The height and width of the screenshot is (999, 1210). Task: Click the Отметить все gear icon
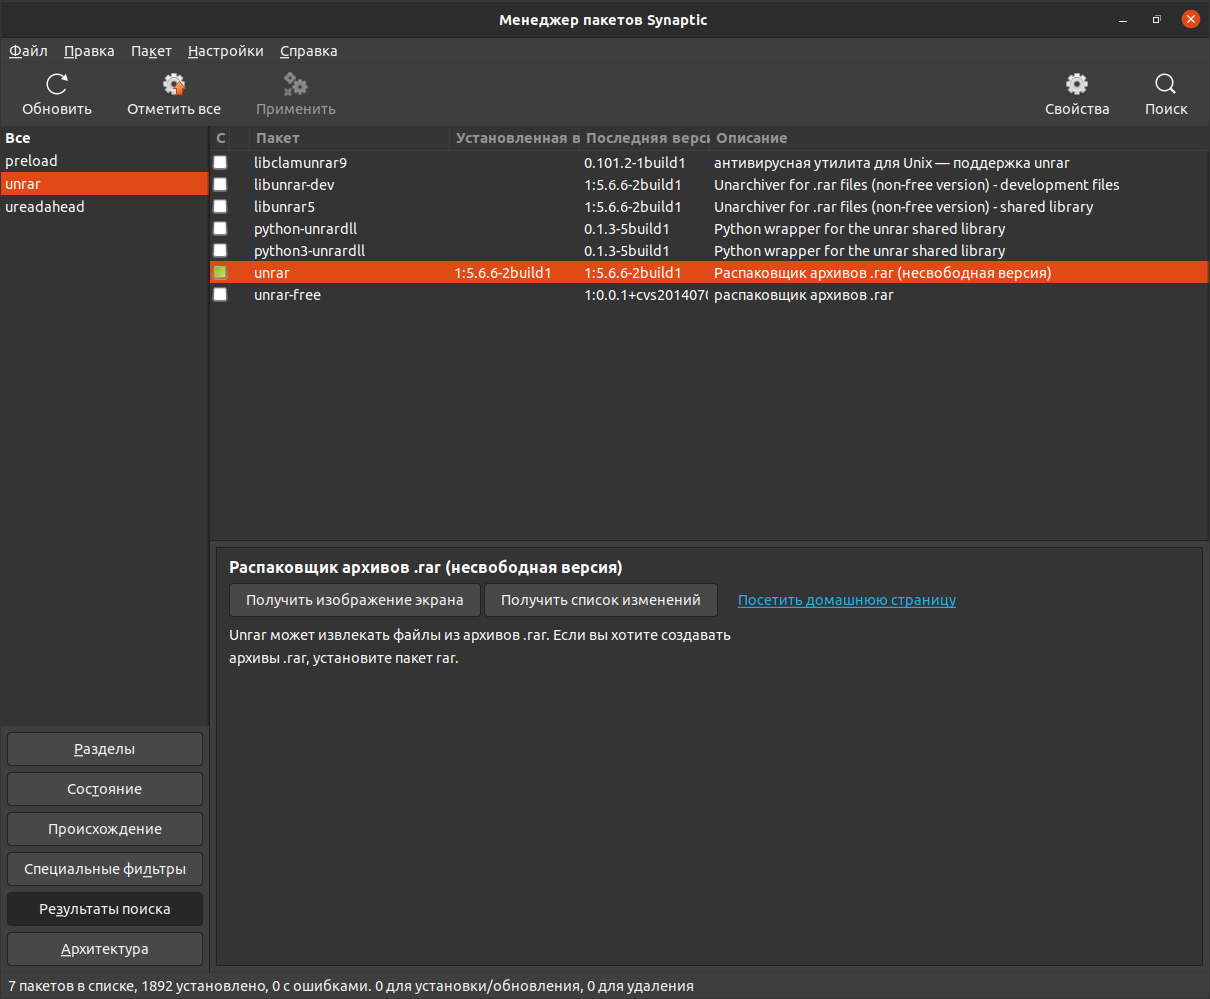pyautogui.click(x=174, y=84)
